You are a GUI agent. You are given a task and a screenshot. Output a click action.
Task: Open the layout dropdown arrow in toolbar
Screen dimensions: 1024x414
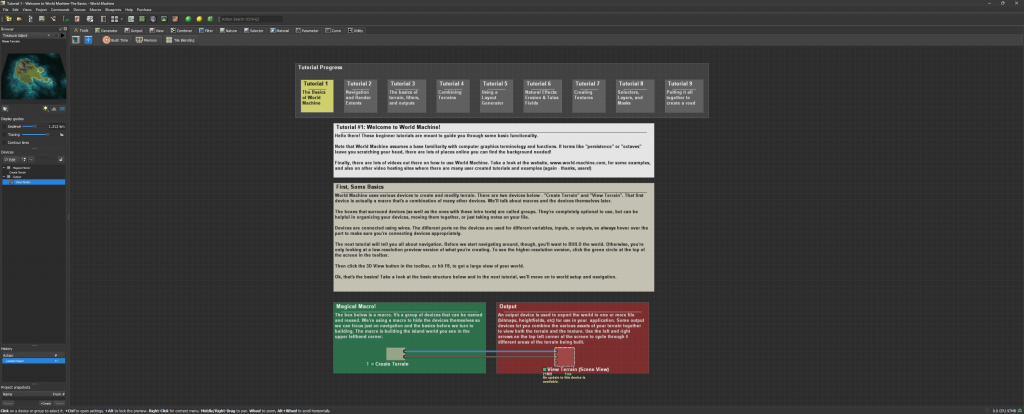[x=121, y=19]
